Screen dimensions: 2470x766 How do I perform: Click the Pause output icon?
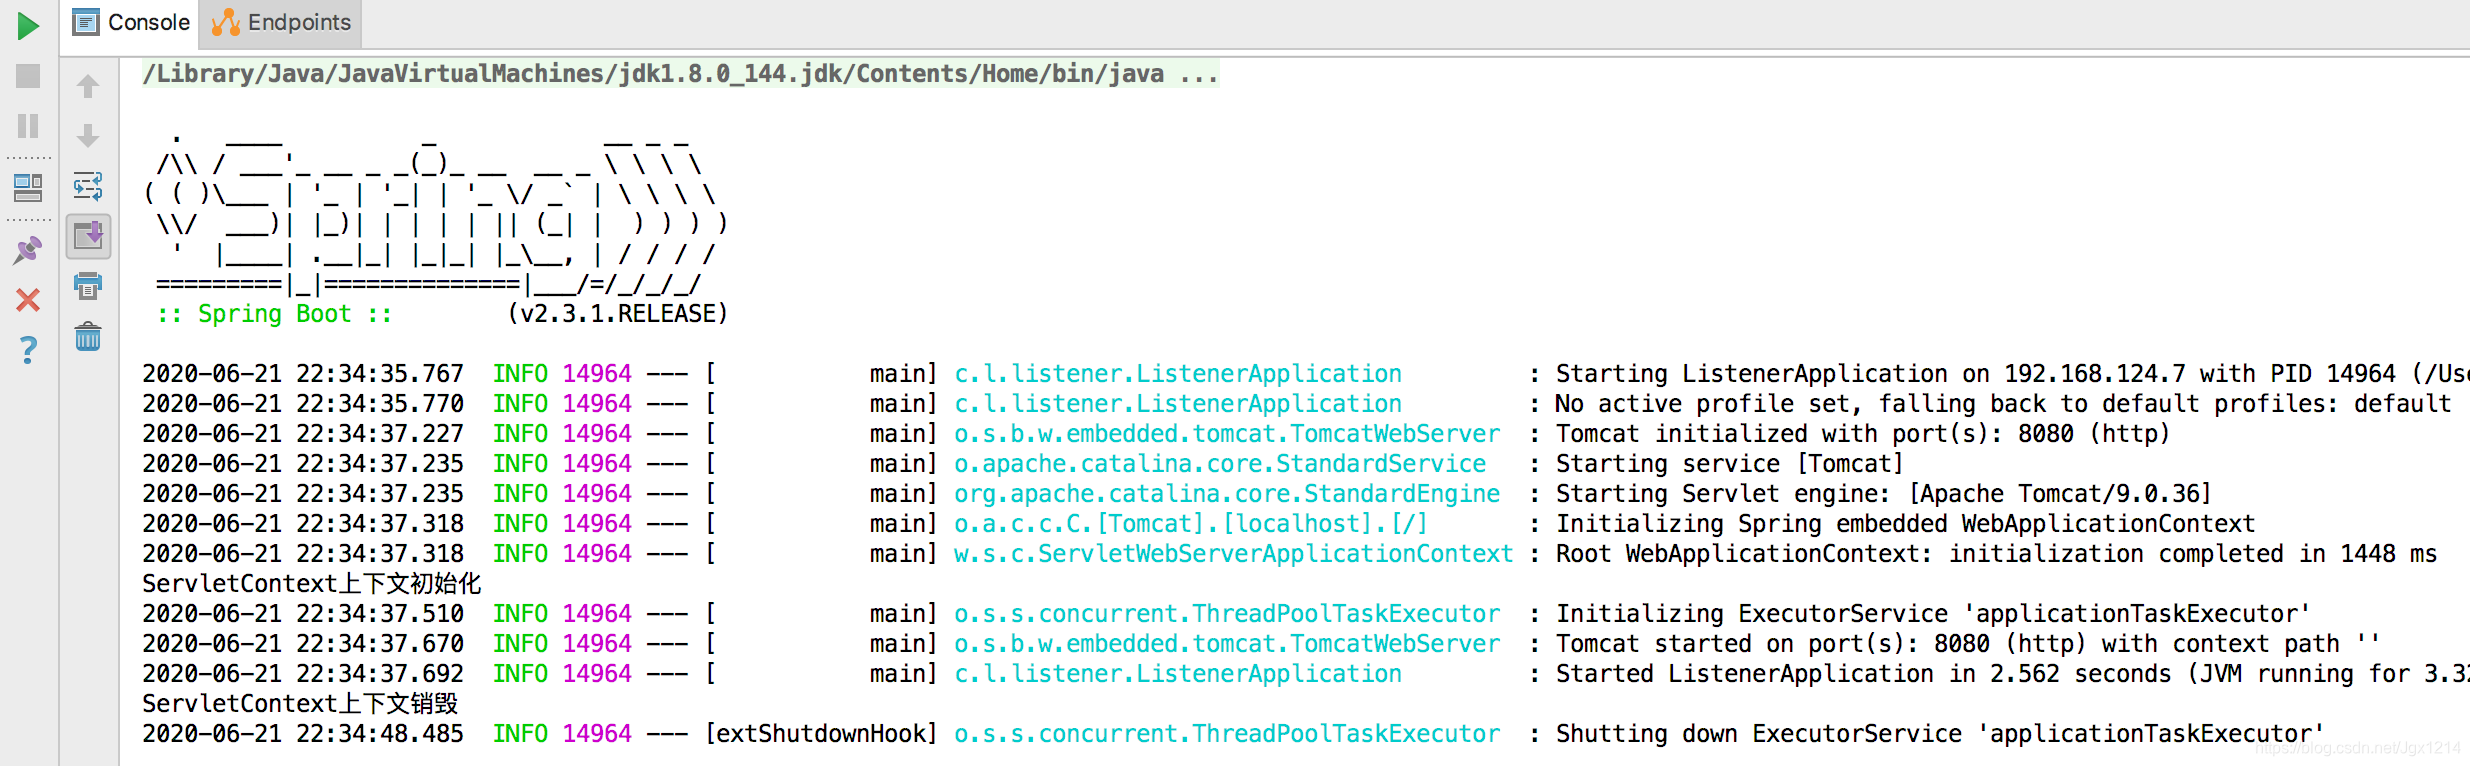coord(28,126)
